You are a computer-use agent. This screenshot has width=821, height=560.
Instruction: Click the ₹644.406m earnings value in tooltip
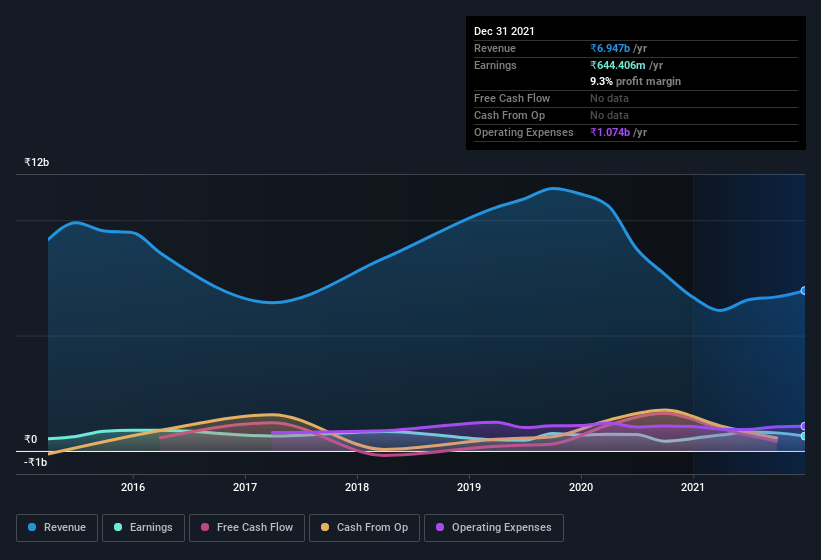tap(618, 65)
